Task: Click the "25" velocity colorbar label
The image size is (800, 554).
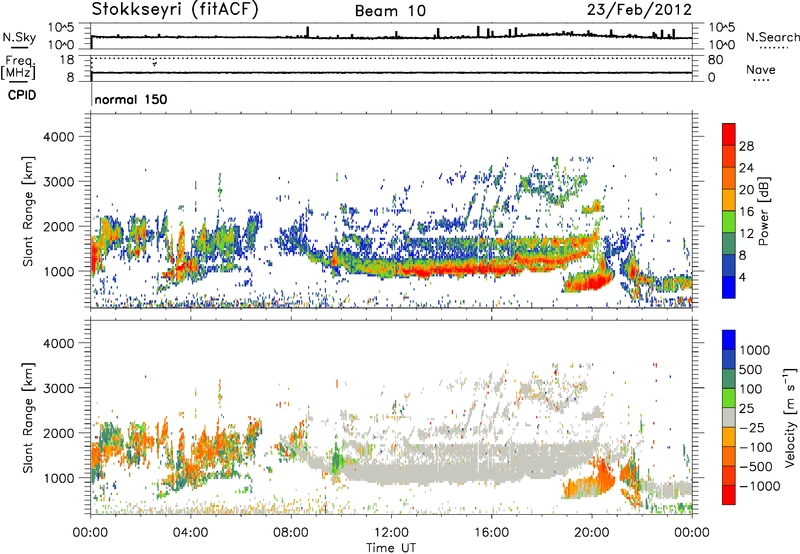Action: tap(746, 409)
